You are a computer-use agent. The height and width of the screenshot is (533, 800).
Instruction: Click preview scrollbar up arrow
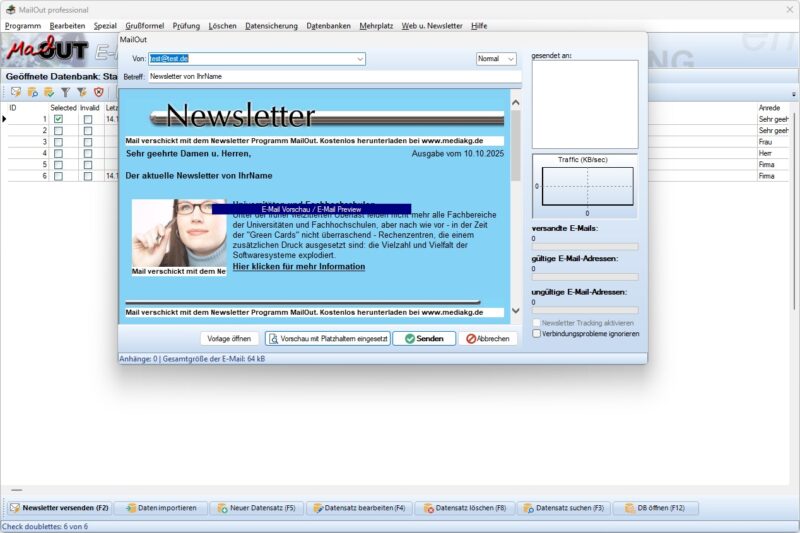tap(516, 103)
